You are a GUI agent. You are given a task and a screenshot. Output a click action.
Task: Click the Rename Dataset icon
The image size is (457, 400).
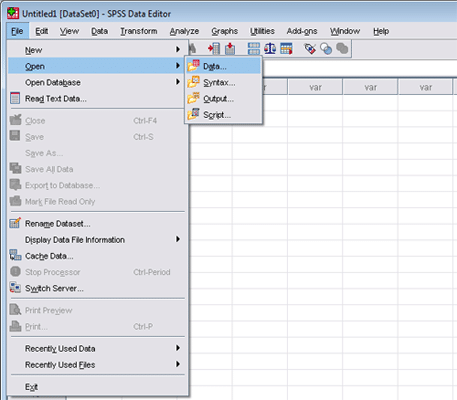pos(15,223)
